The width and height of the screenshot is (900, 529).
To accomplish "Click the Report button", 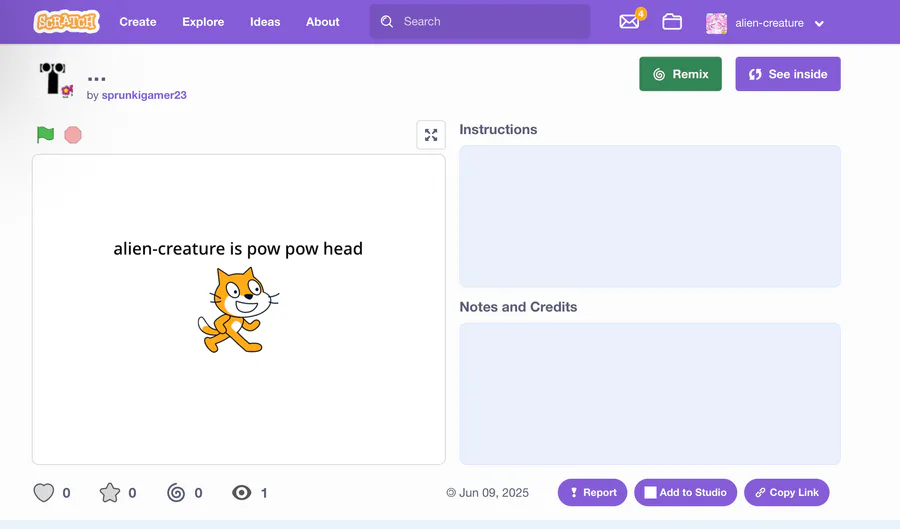I will 592,492.
